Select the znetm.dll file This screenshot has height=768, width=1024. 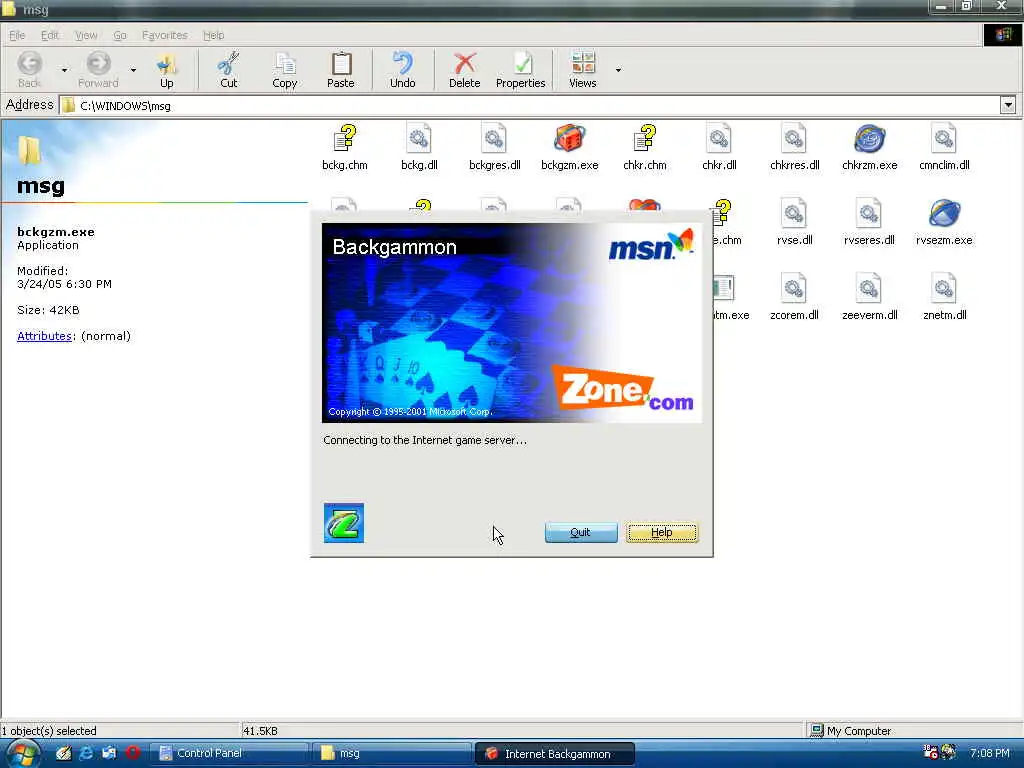click(x=944, y=298)
